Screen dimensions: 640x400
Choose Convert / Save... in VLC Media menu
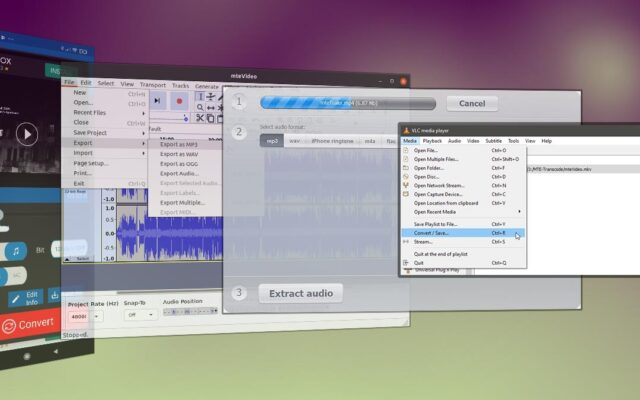(x=464, y=233)
